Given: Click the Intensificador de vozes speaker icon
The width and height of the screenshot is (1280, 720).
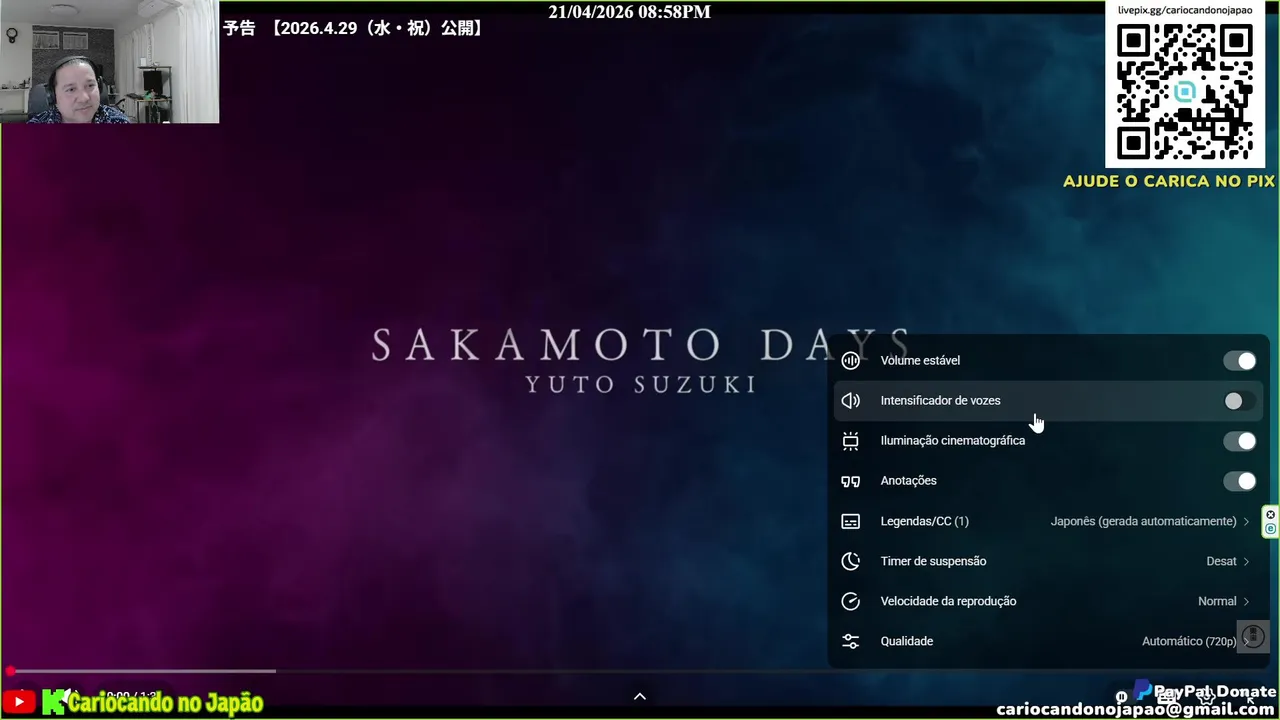Looking at the screenshot, I should [850, 401].
